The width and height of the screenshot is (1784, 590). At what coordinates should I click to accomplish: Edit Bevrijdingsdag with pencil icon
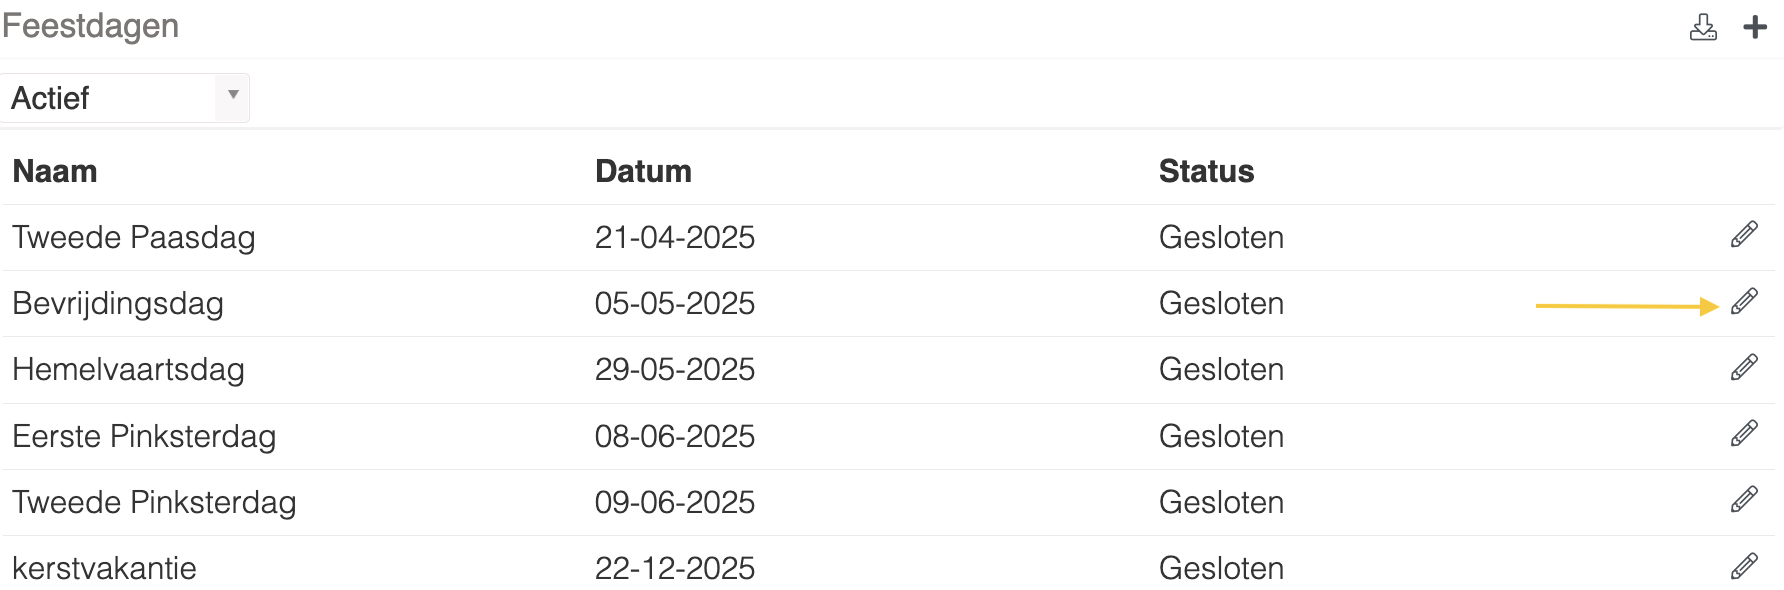pos(1744,301)
